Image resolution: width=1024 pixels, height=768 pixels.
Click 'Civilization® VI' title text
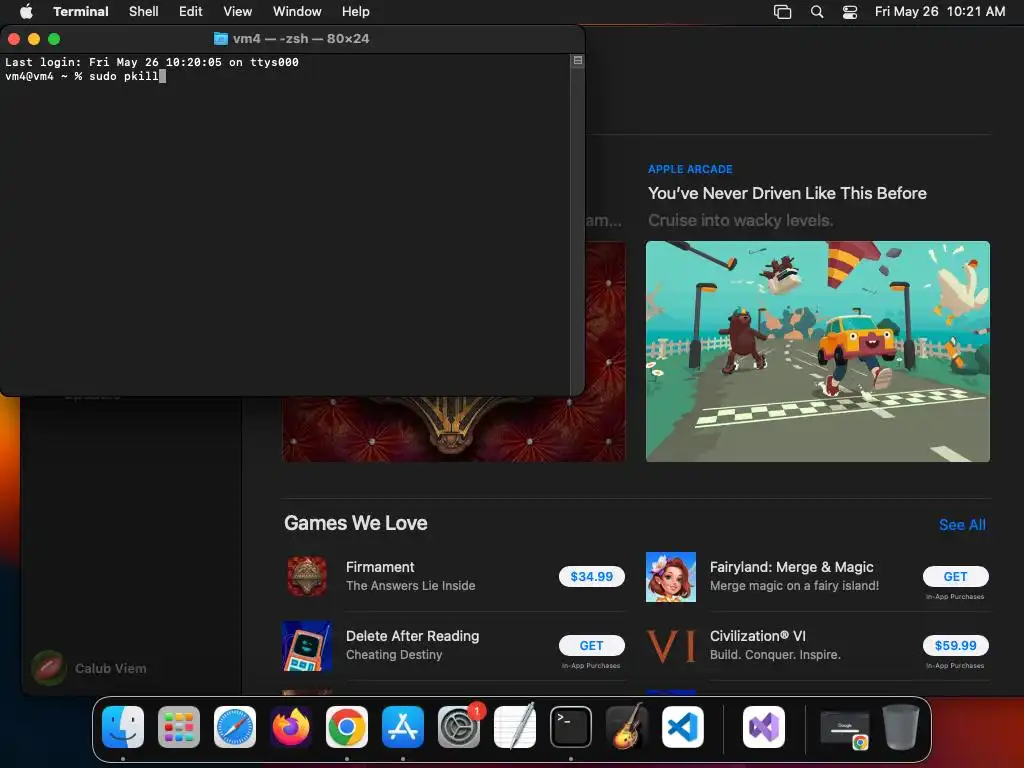coord(758,636)
